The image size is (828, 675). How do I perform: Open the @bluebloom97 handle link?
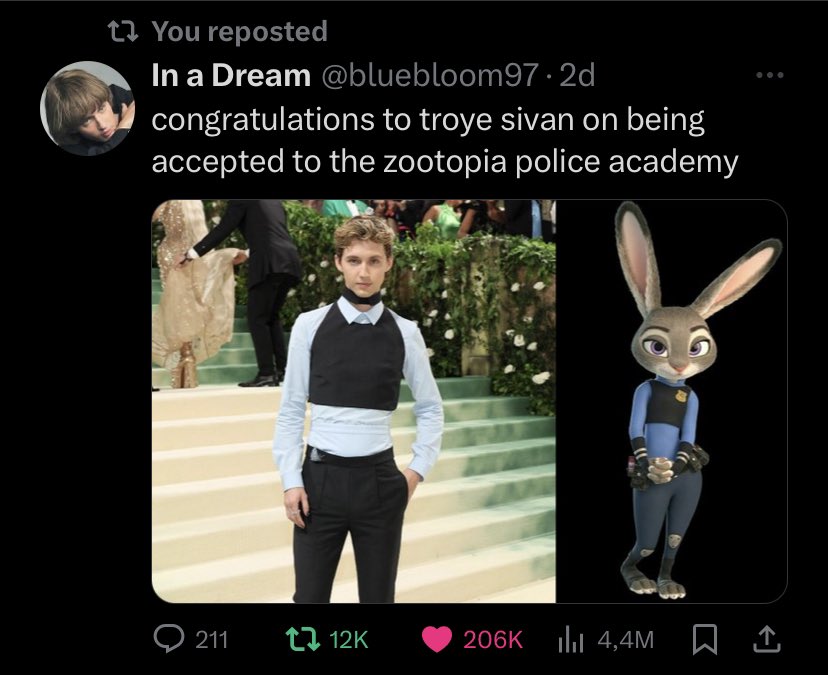[x=430, y=76]
